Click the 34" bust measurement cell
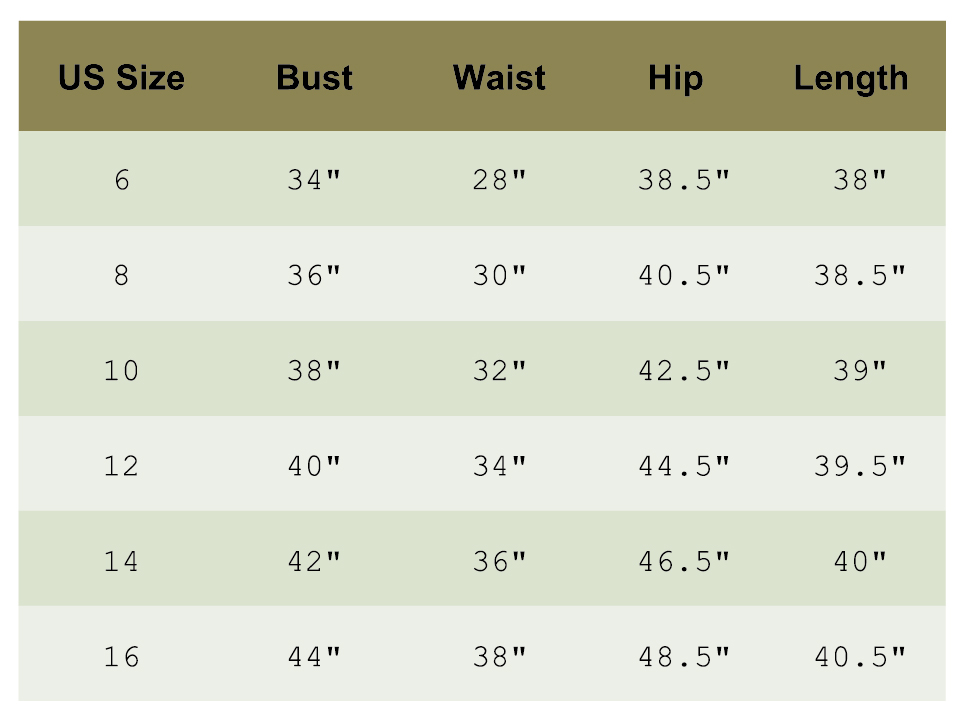 click(x=314, y=181)
